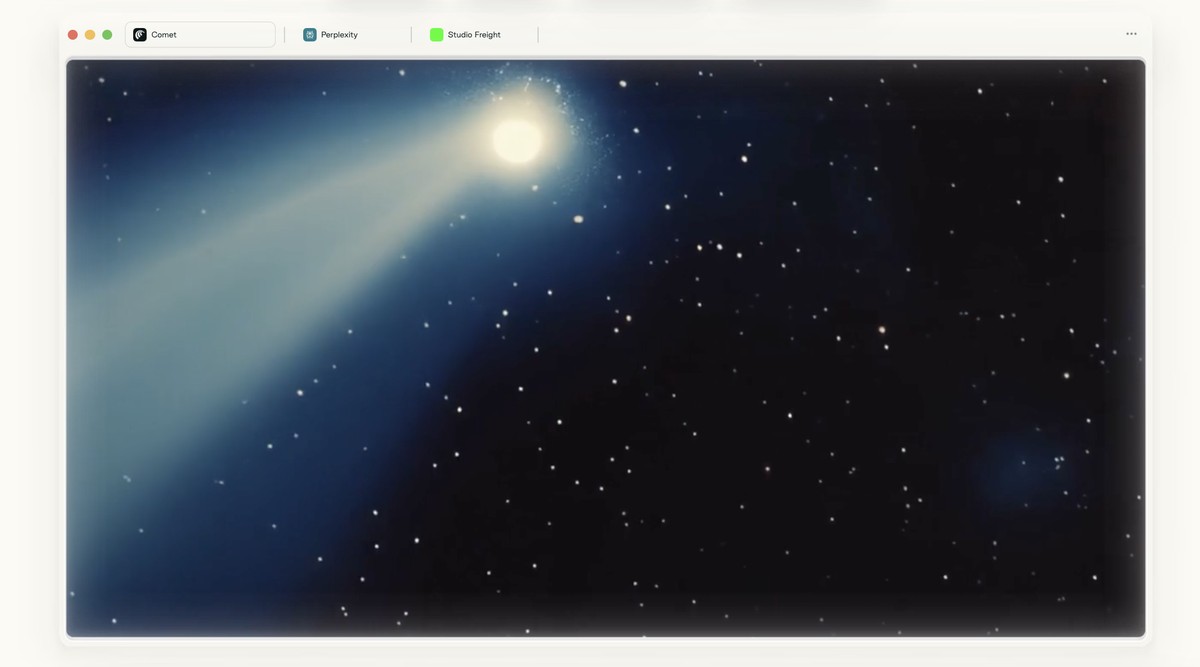Screen dimensions: 1200x667
Task: Select the Studio Freight tab
Action: pyautogui.click(x=473, y=35)
